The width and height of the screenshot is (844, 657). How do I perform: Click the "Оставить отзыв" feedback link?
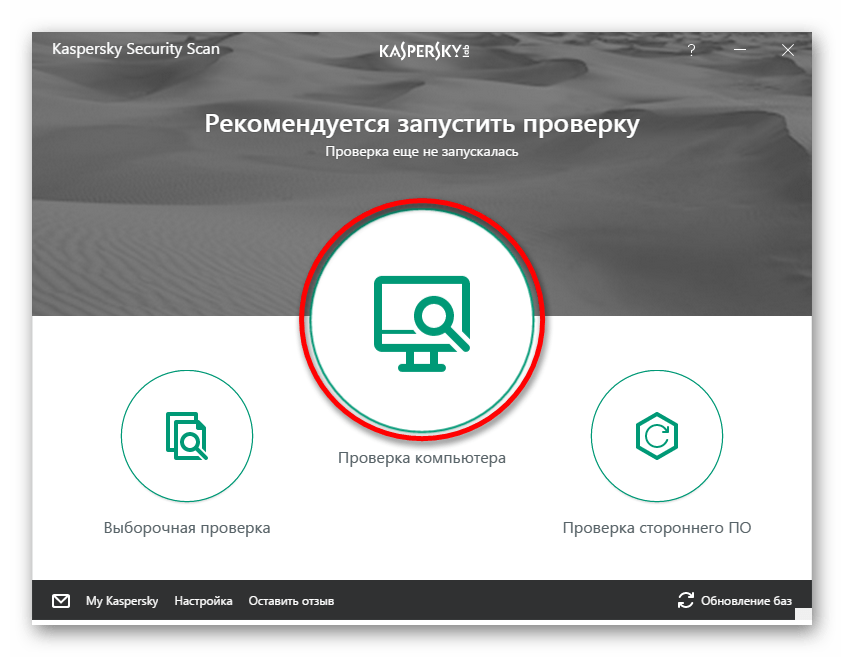[291, 601]
